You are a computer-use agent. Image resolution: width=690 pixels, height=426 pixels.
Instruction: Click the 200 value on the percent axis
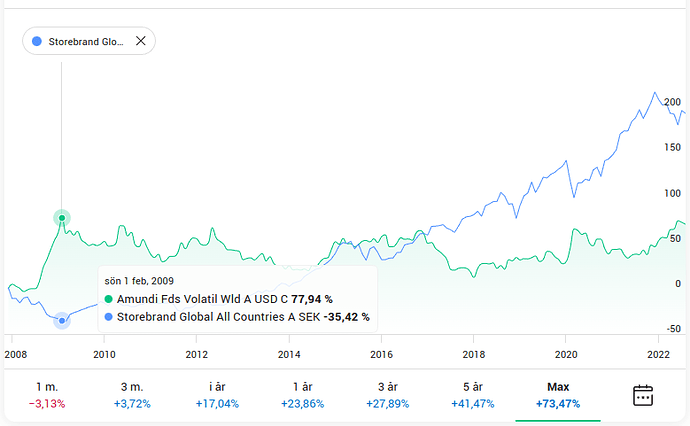(672, 102)
